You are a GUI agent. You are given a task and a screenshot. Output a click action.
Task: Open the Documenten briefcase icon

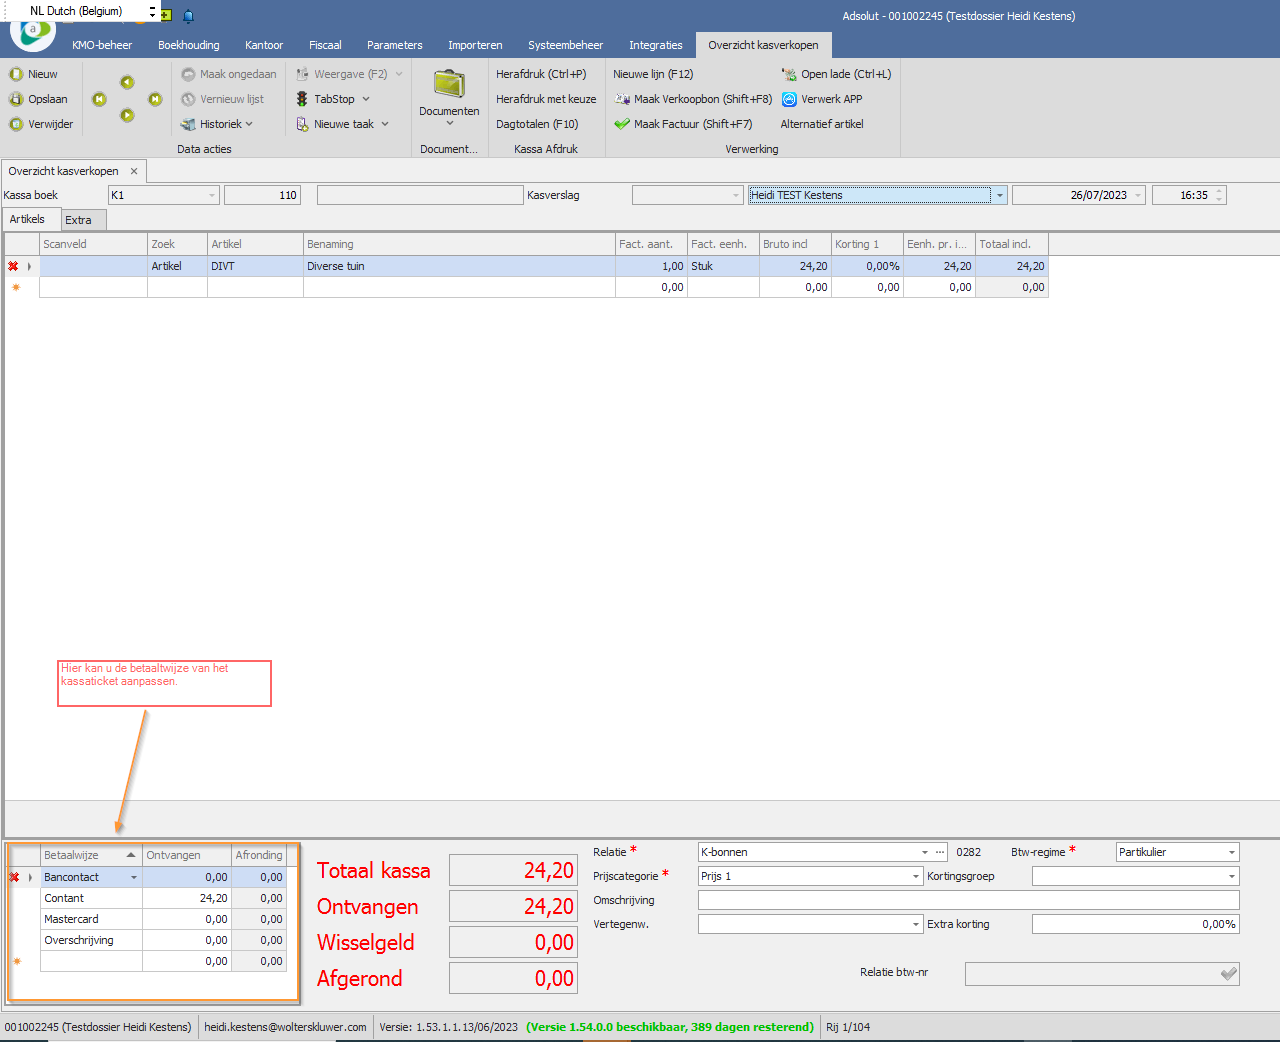point(449,84)
